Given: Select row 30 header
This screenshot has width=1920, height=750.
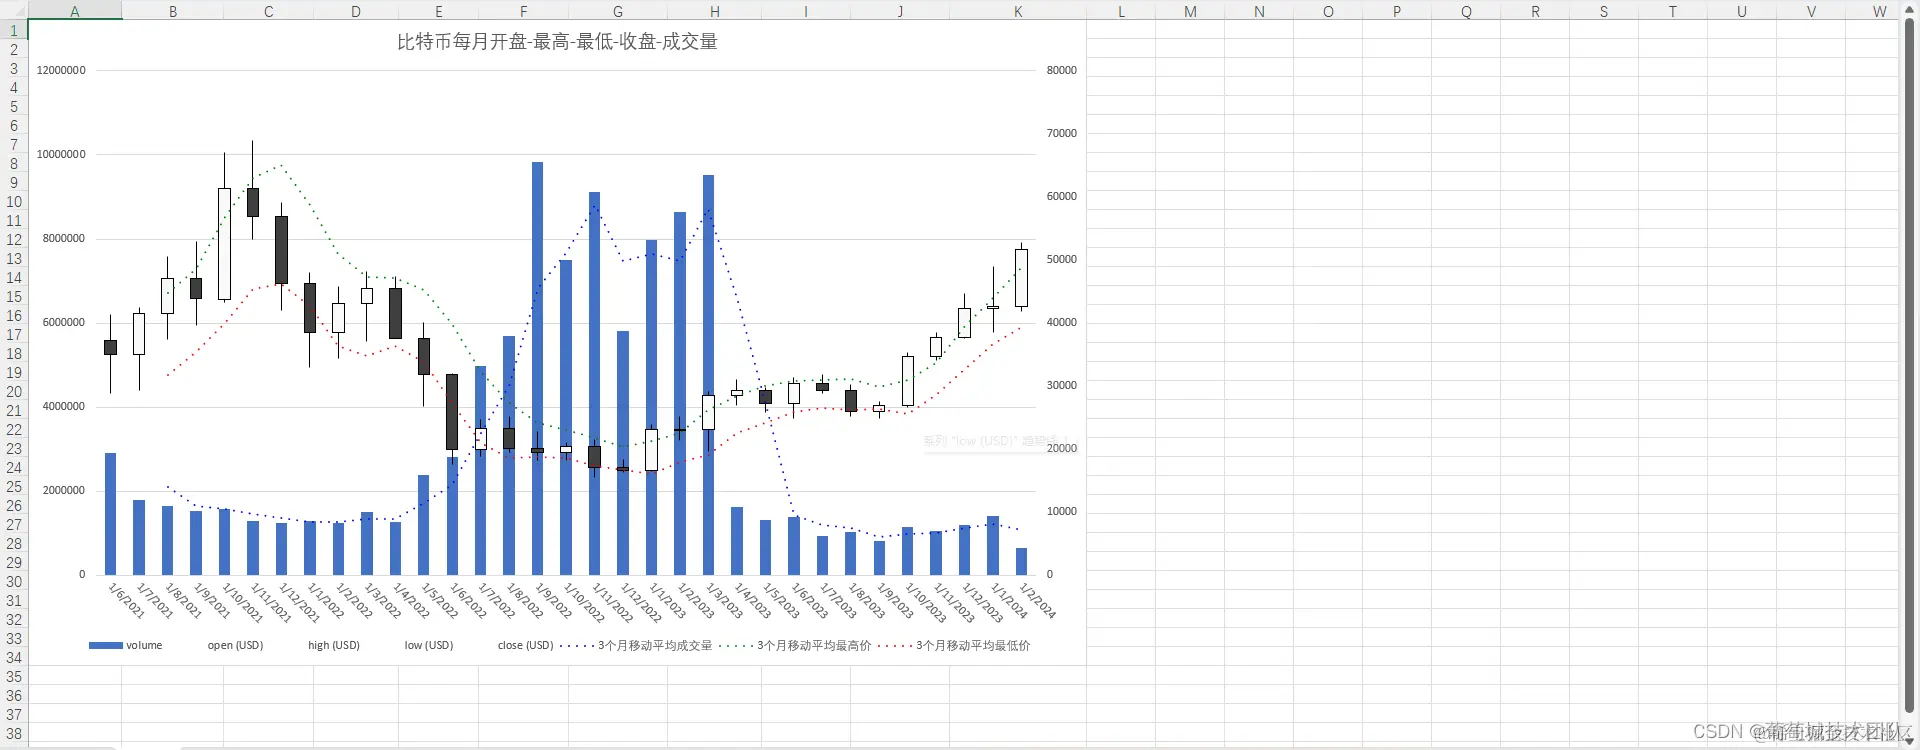Looking at the screenshot, I should click(x=14, y=582).
